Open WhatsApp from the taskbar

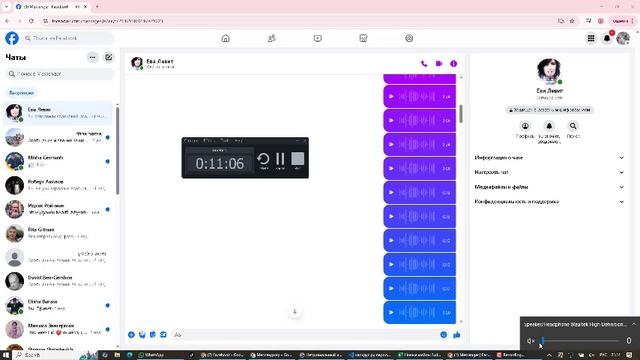(x=151, y=355)
